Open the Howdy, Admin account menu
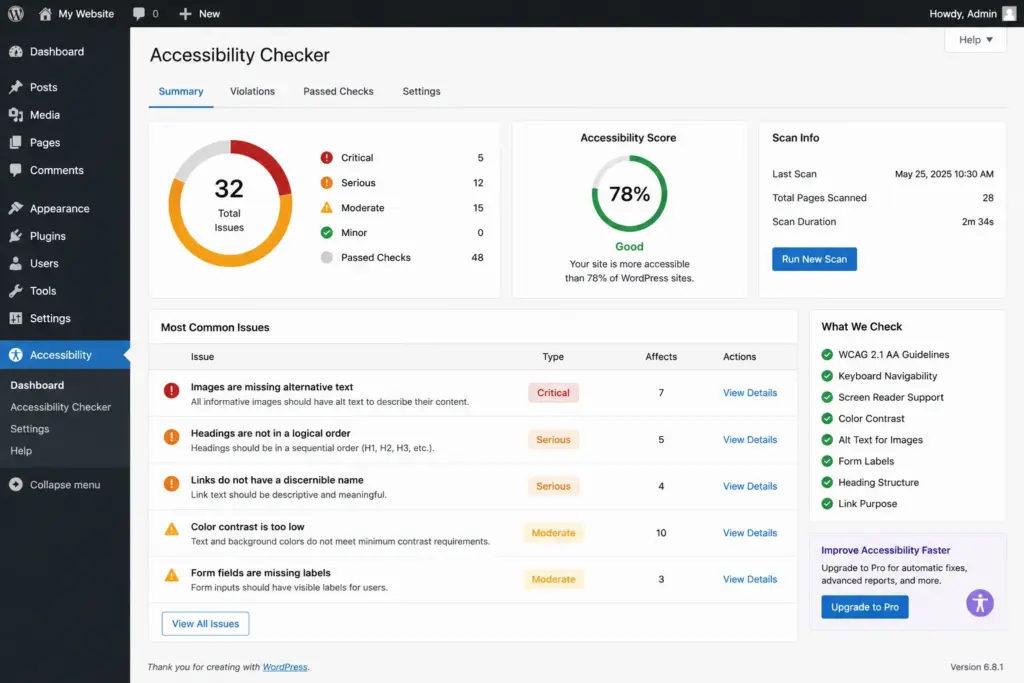The height and width of the screenshot is (683, 1024). (x=972, y=13)
